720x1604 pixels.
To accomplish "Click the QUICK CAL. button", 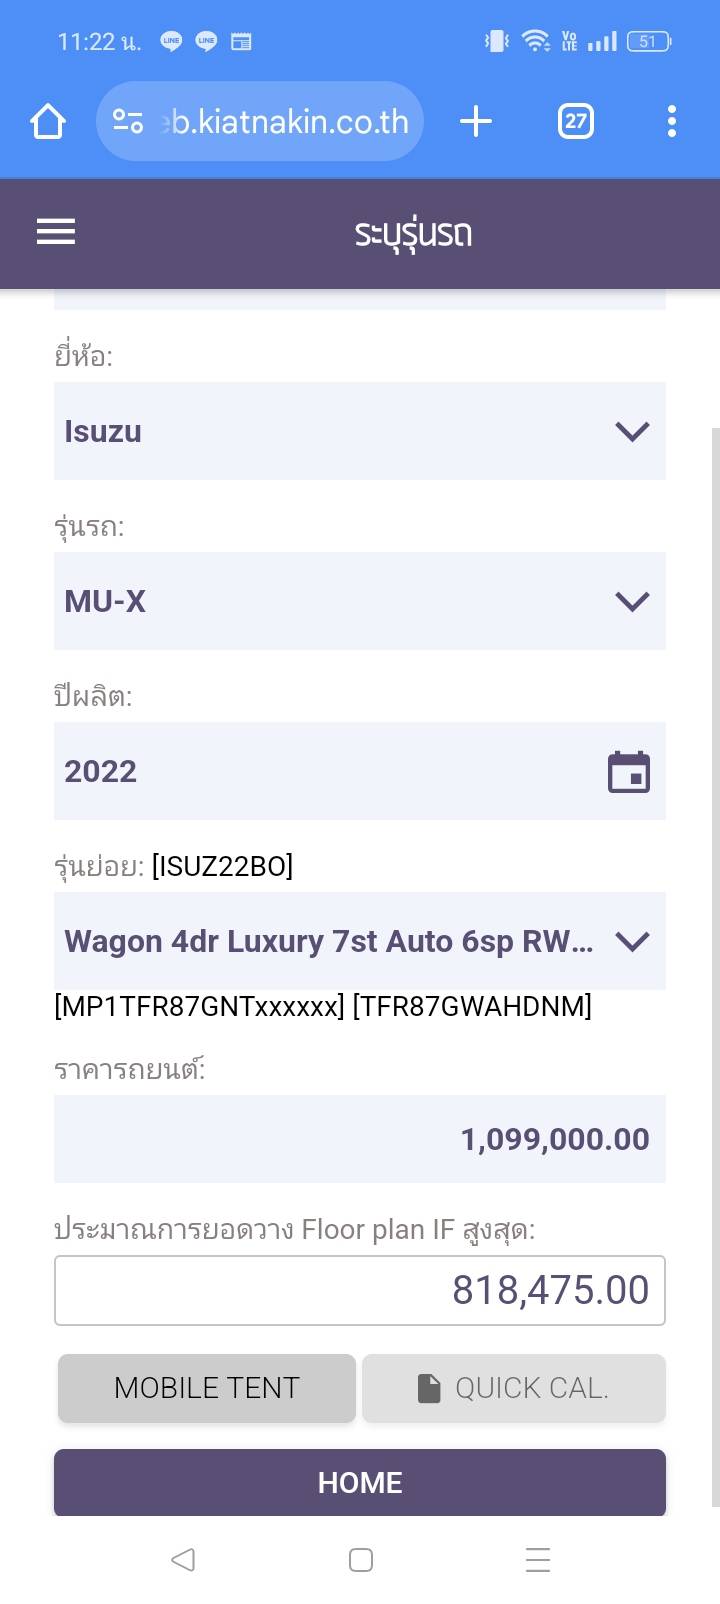I will click(514, 1388).
